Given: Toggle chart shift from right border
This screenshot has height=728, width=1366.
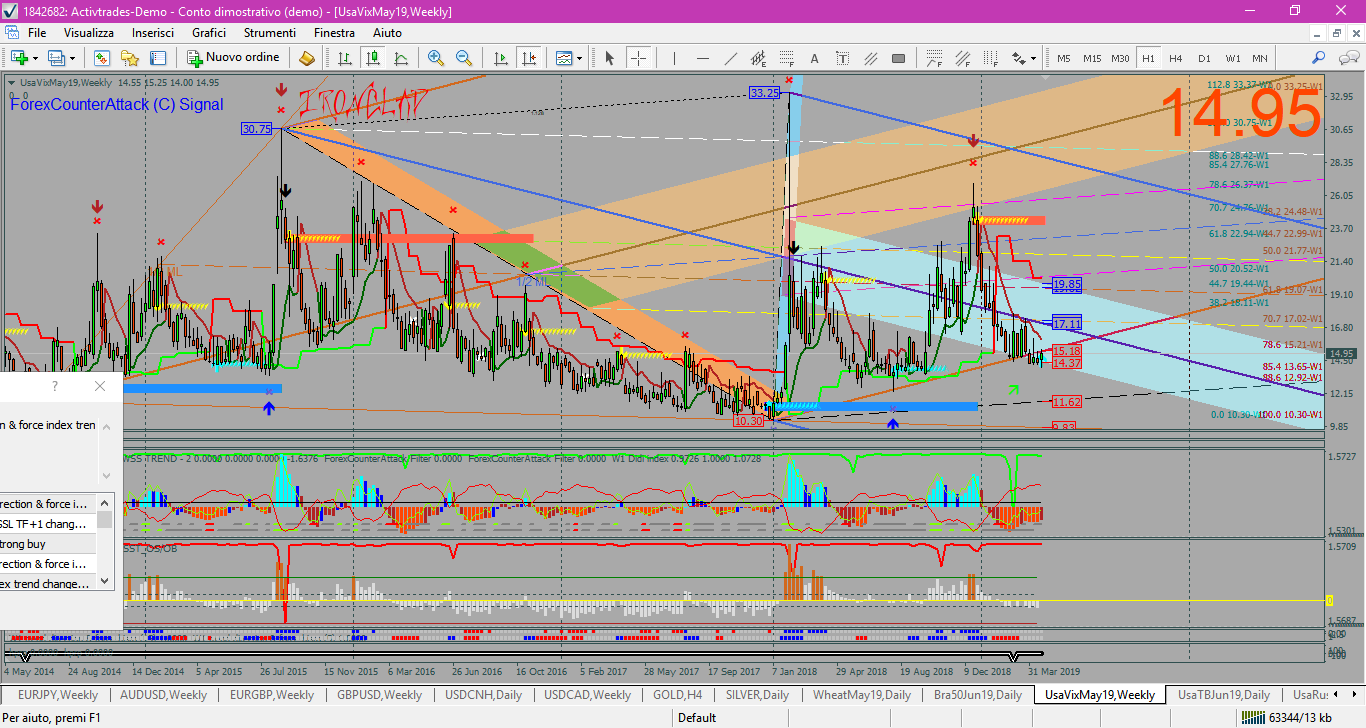Looking at the screenshot, I should click(x=529, y=58).
